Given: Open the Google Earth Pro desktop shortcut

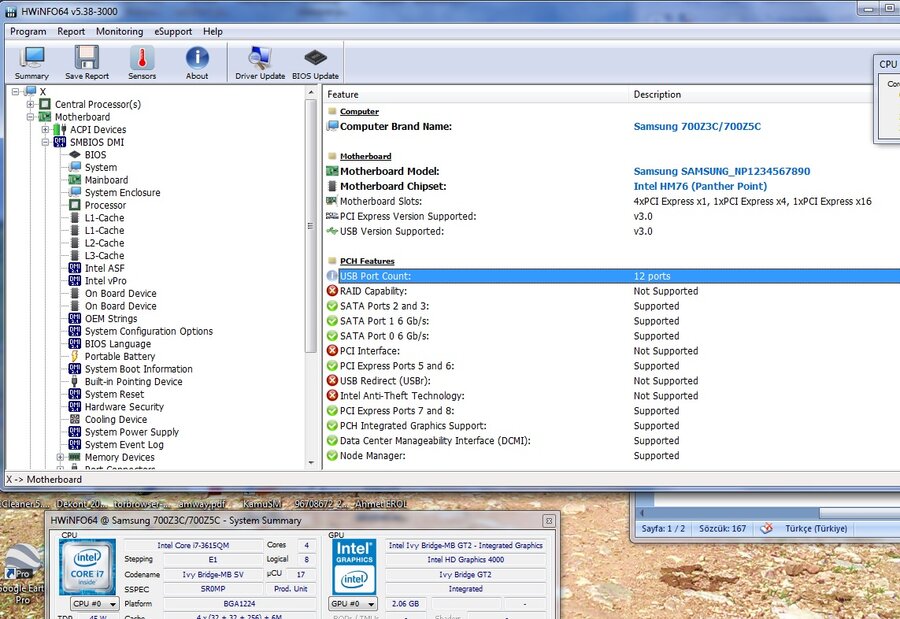Looking at the screenshot, I should pyautogui.click(x=21, y=574).
